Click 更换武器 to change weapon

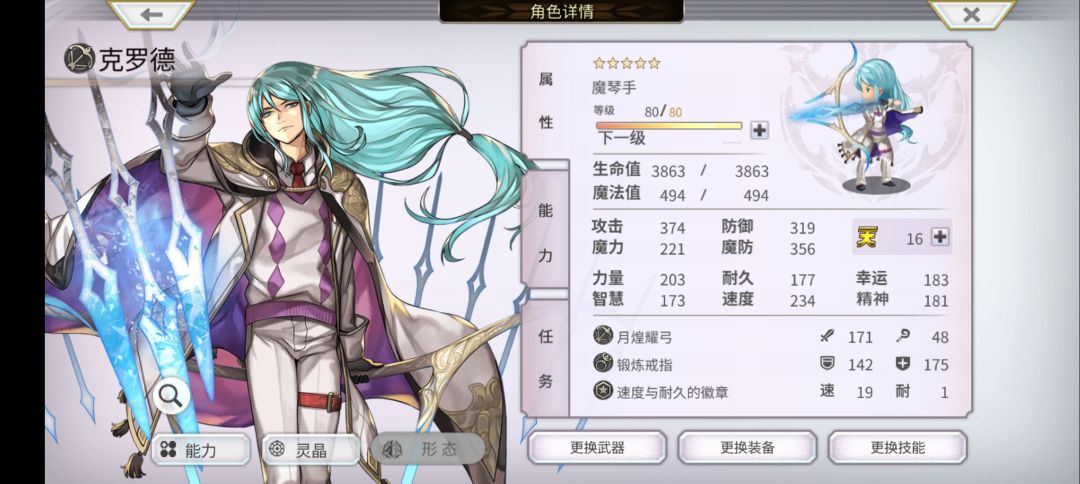pyautogui.click(x=597, y=448)
